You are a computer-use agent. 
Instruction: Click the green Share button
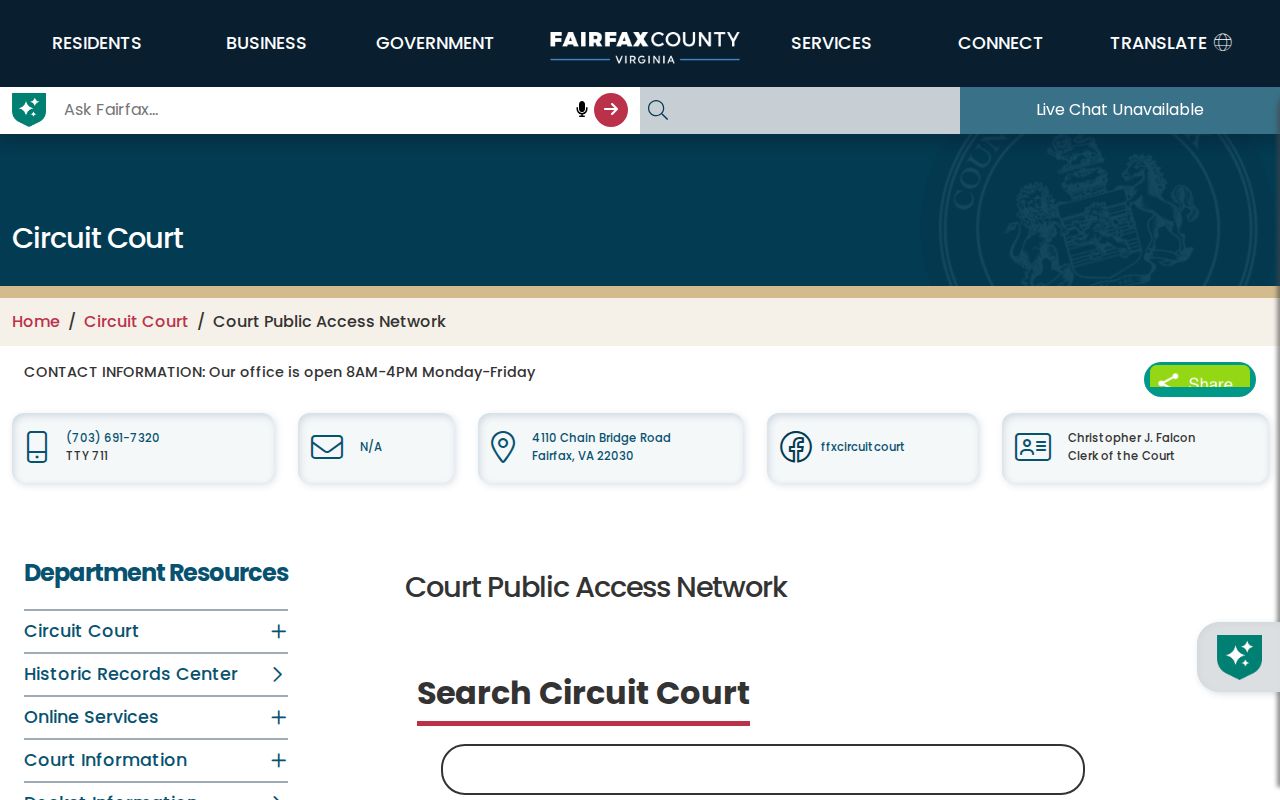(x=1200, y=380)
